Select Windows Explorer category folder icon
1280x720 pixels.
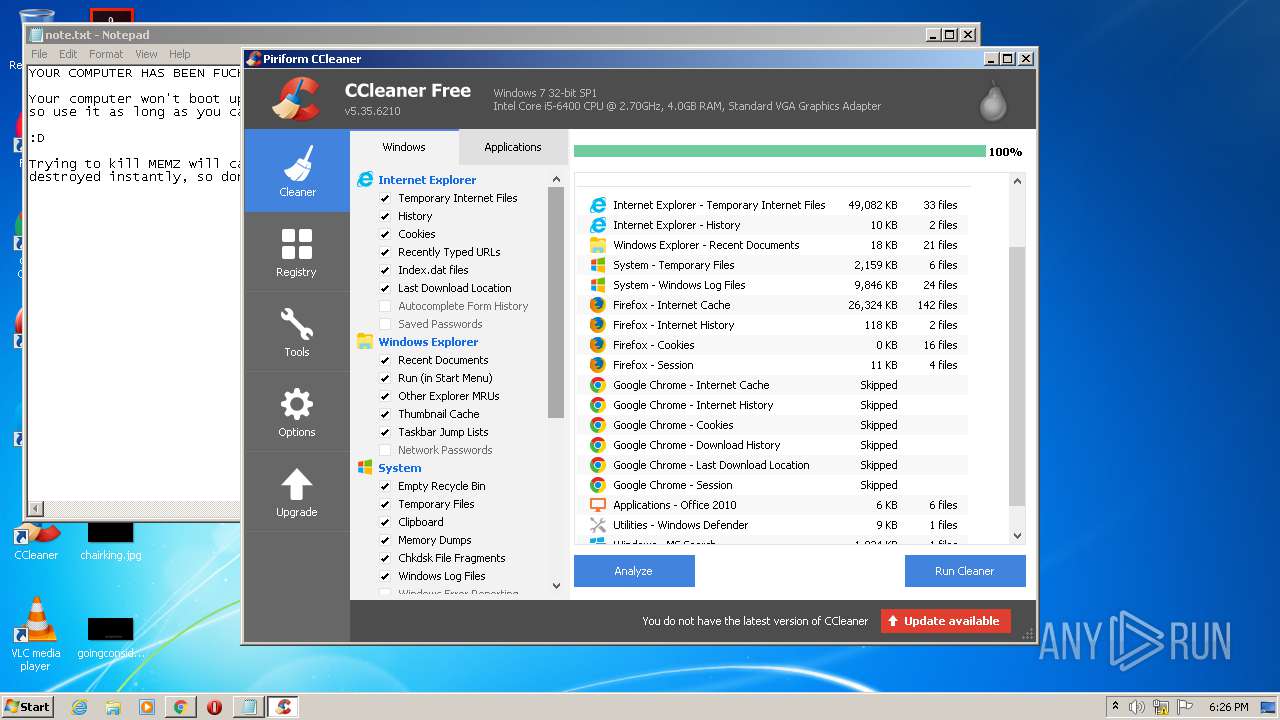point(365,342)
